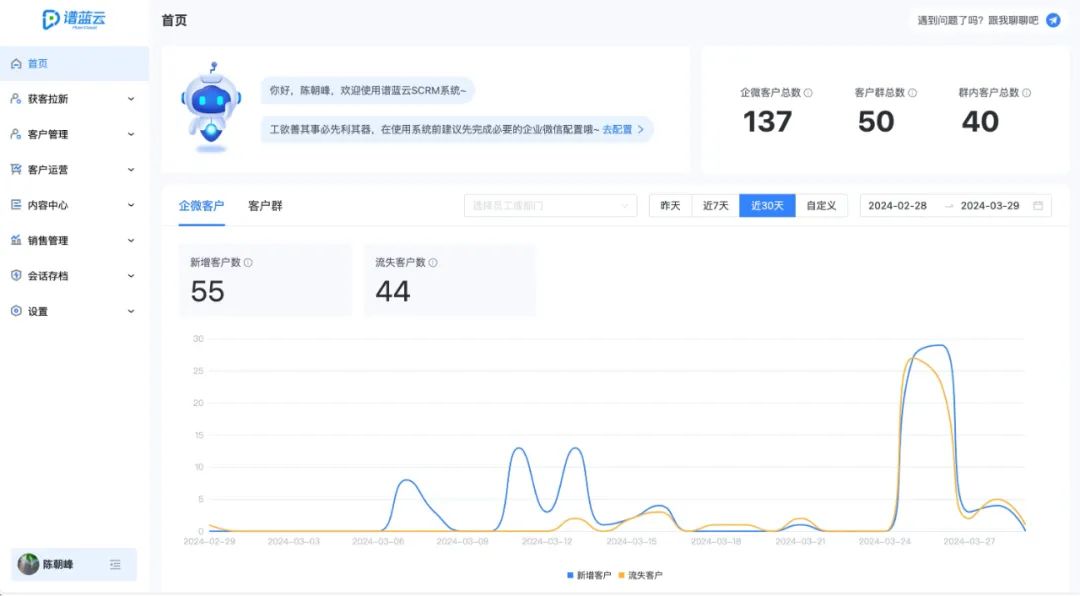Screen dimensions: 1080x596
Task: Go to 首页 in the sidebar
Action: tap(74, 63)
